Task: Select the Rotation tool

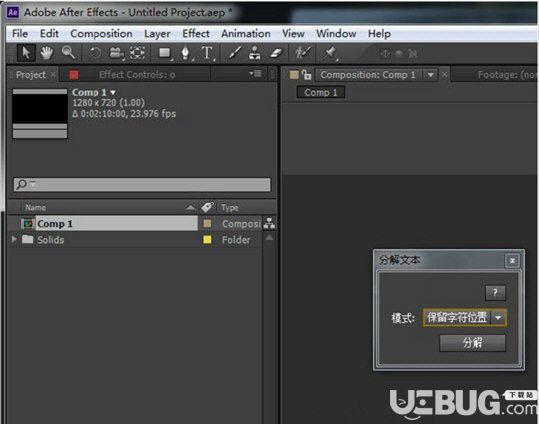Action: click(x=95, y=53)
